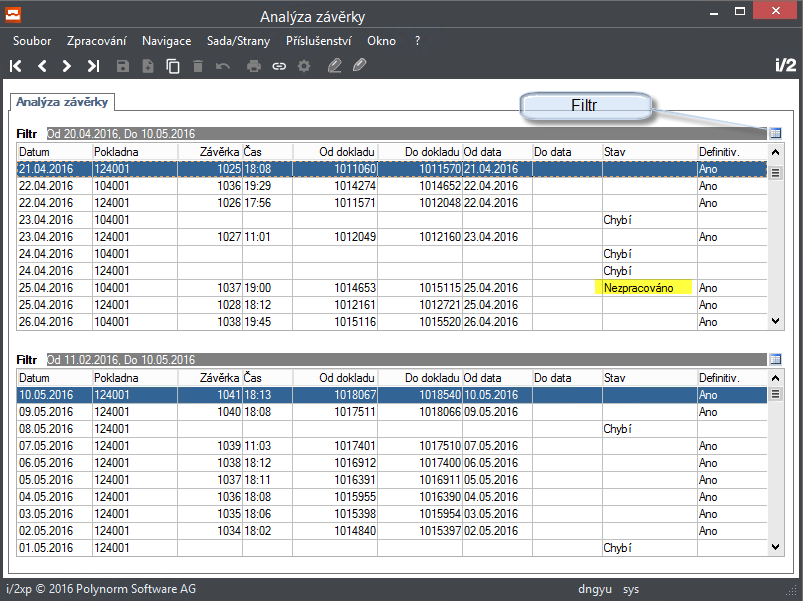Select lower table row 04.05.2016
The image size is (803, 601).
(392, 497)
